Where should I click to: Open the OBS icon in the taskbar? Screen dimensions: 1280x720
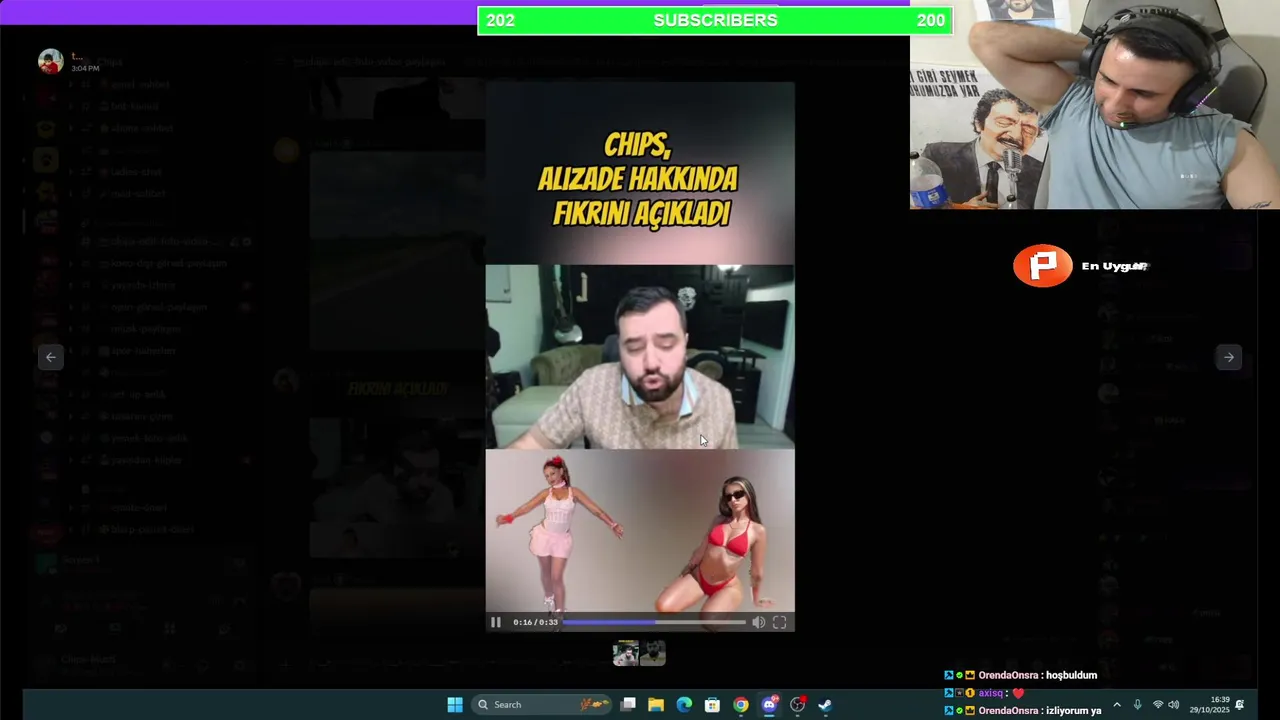click(x=797, y=704)
